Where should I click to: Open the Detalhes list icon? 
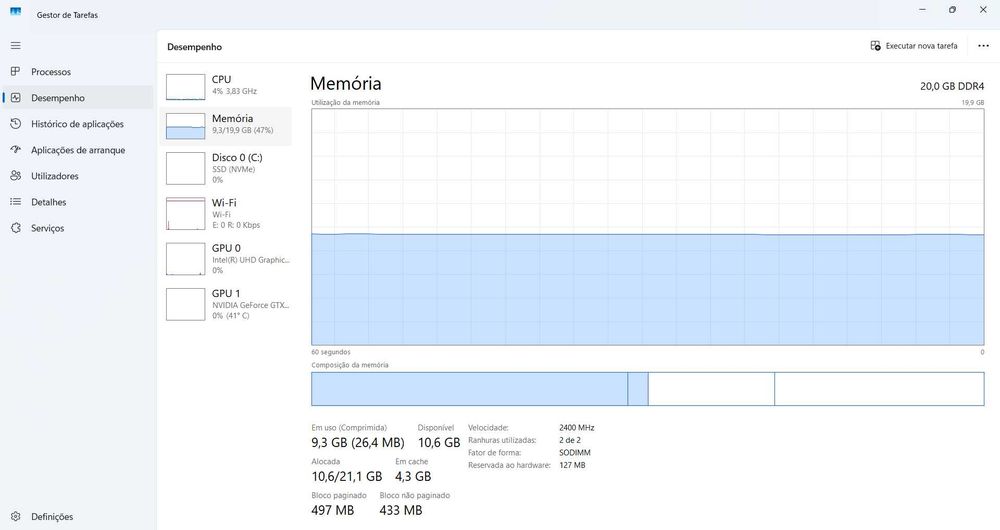pos(15,202)
